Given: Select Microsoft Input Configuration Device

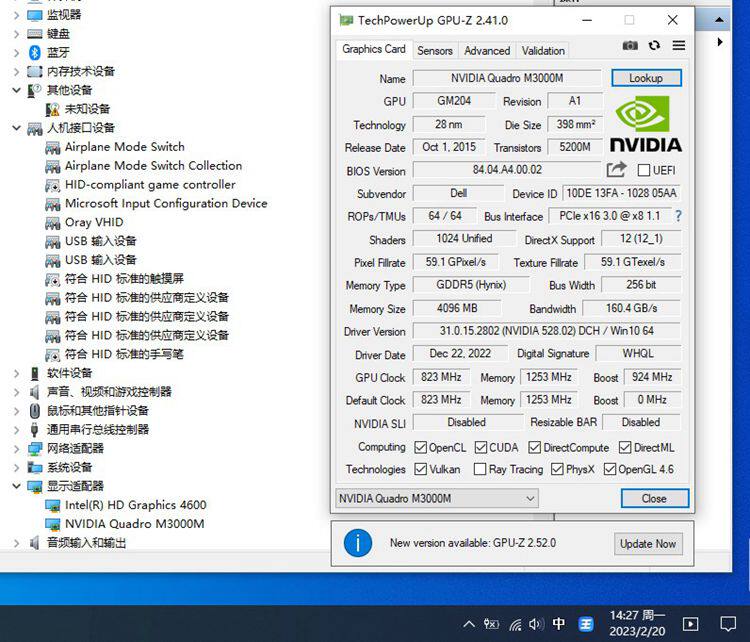Looking at the screenshot, I should tap(166, 203).
